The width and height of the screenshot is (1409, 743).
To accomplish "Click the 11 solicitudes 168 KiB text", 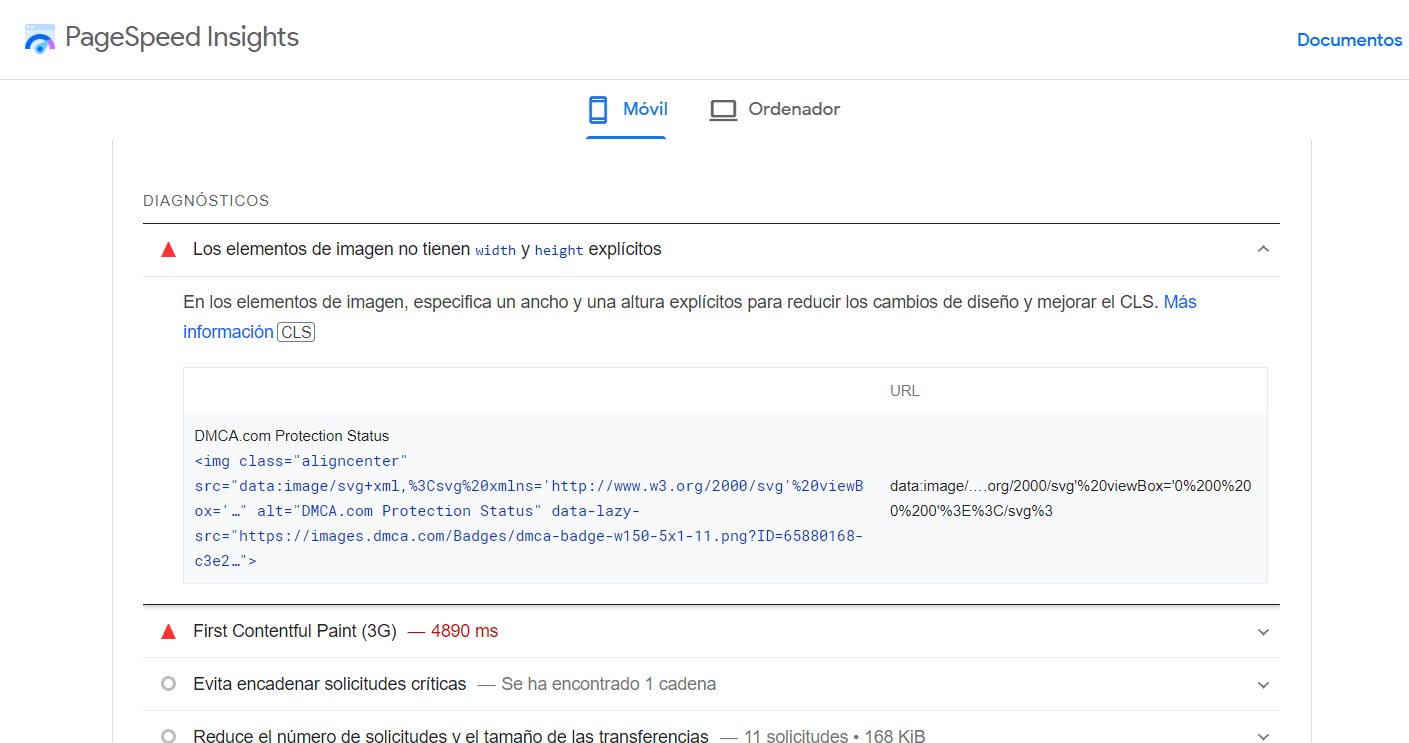I will click(x=835, y=737).
